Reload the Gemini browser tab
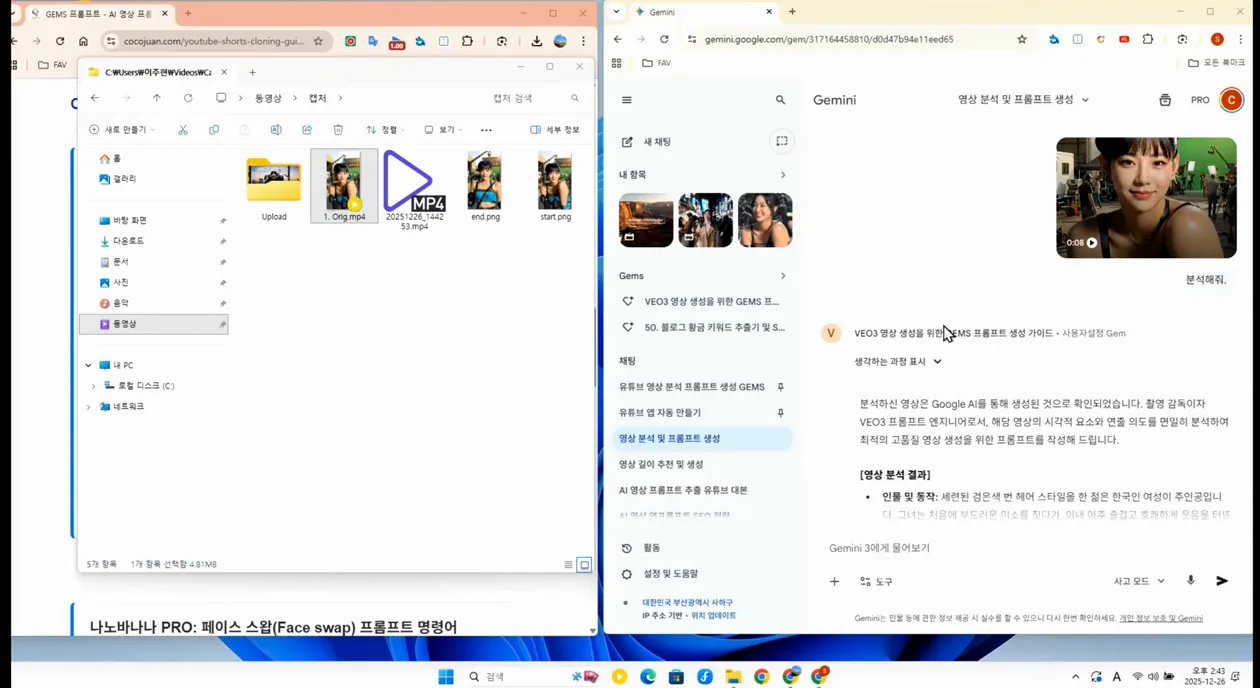The height and width of the screenshot is (688, 1260). click(x=664, y=40)
